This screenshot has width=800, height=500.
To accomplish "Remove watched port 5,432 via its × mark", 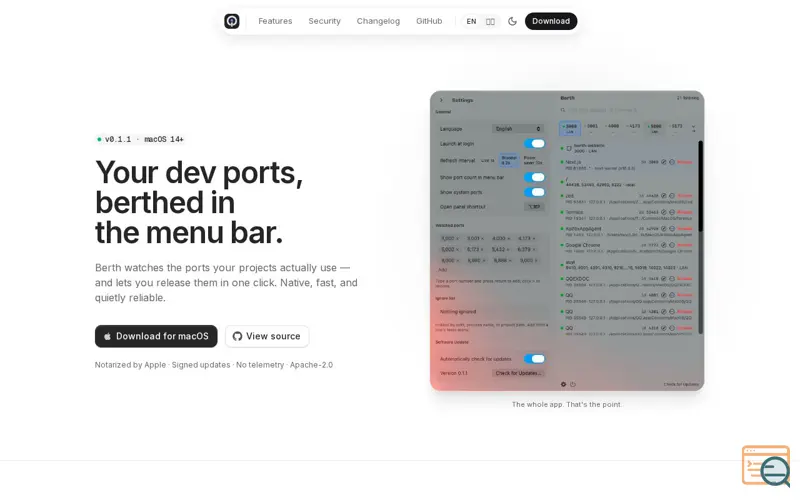I will point(508,249).
